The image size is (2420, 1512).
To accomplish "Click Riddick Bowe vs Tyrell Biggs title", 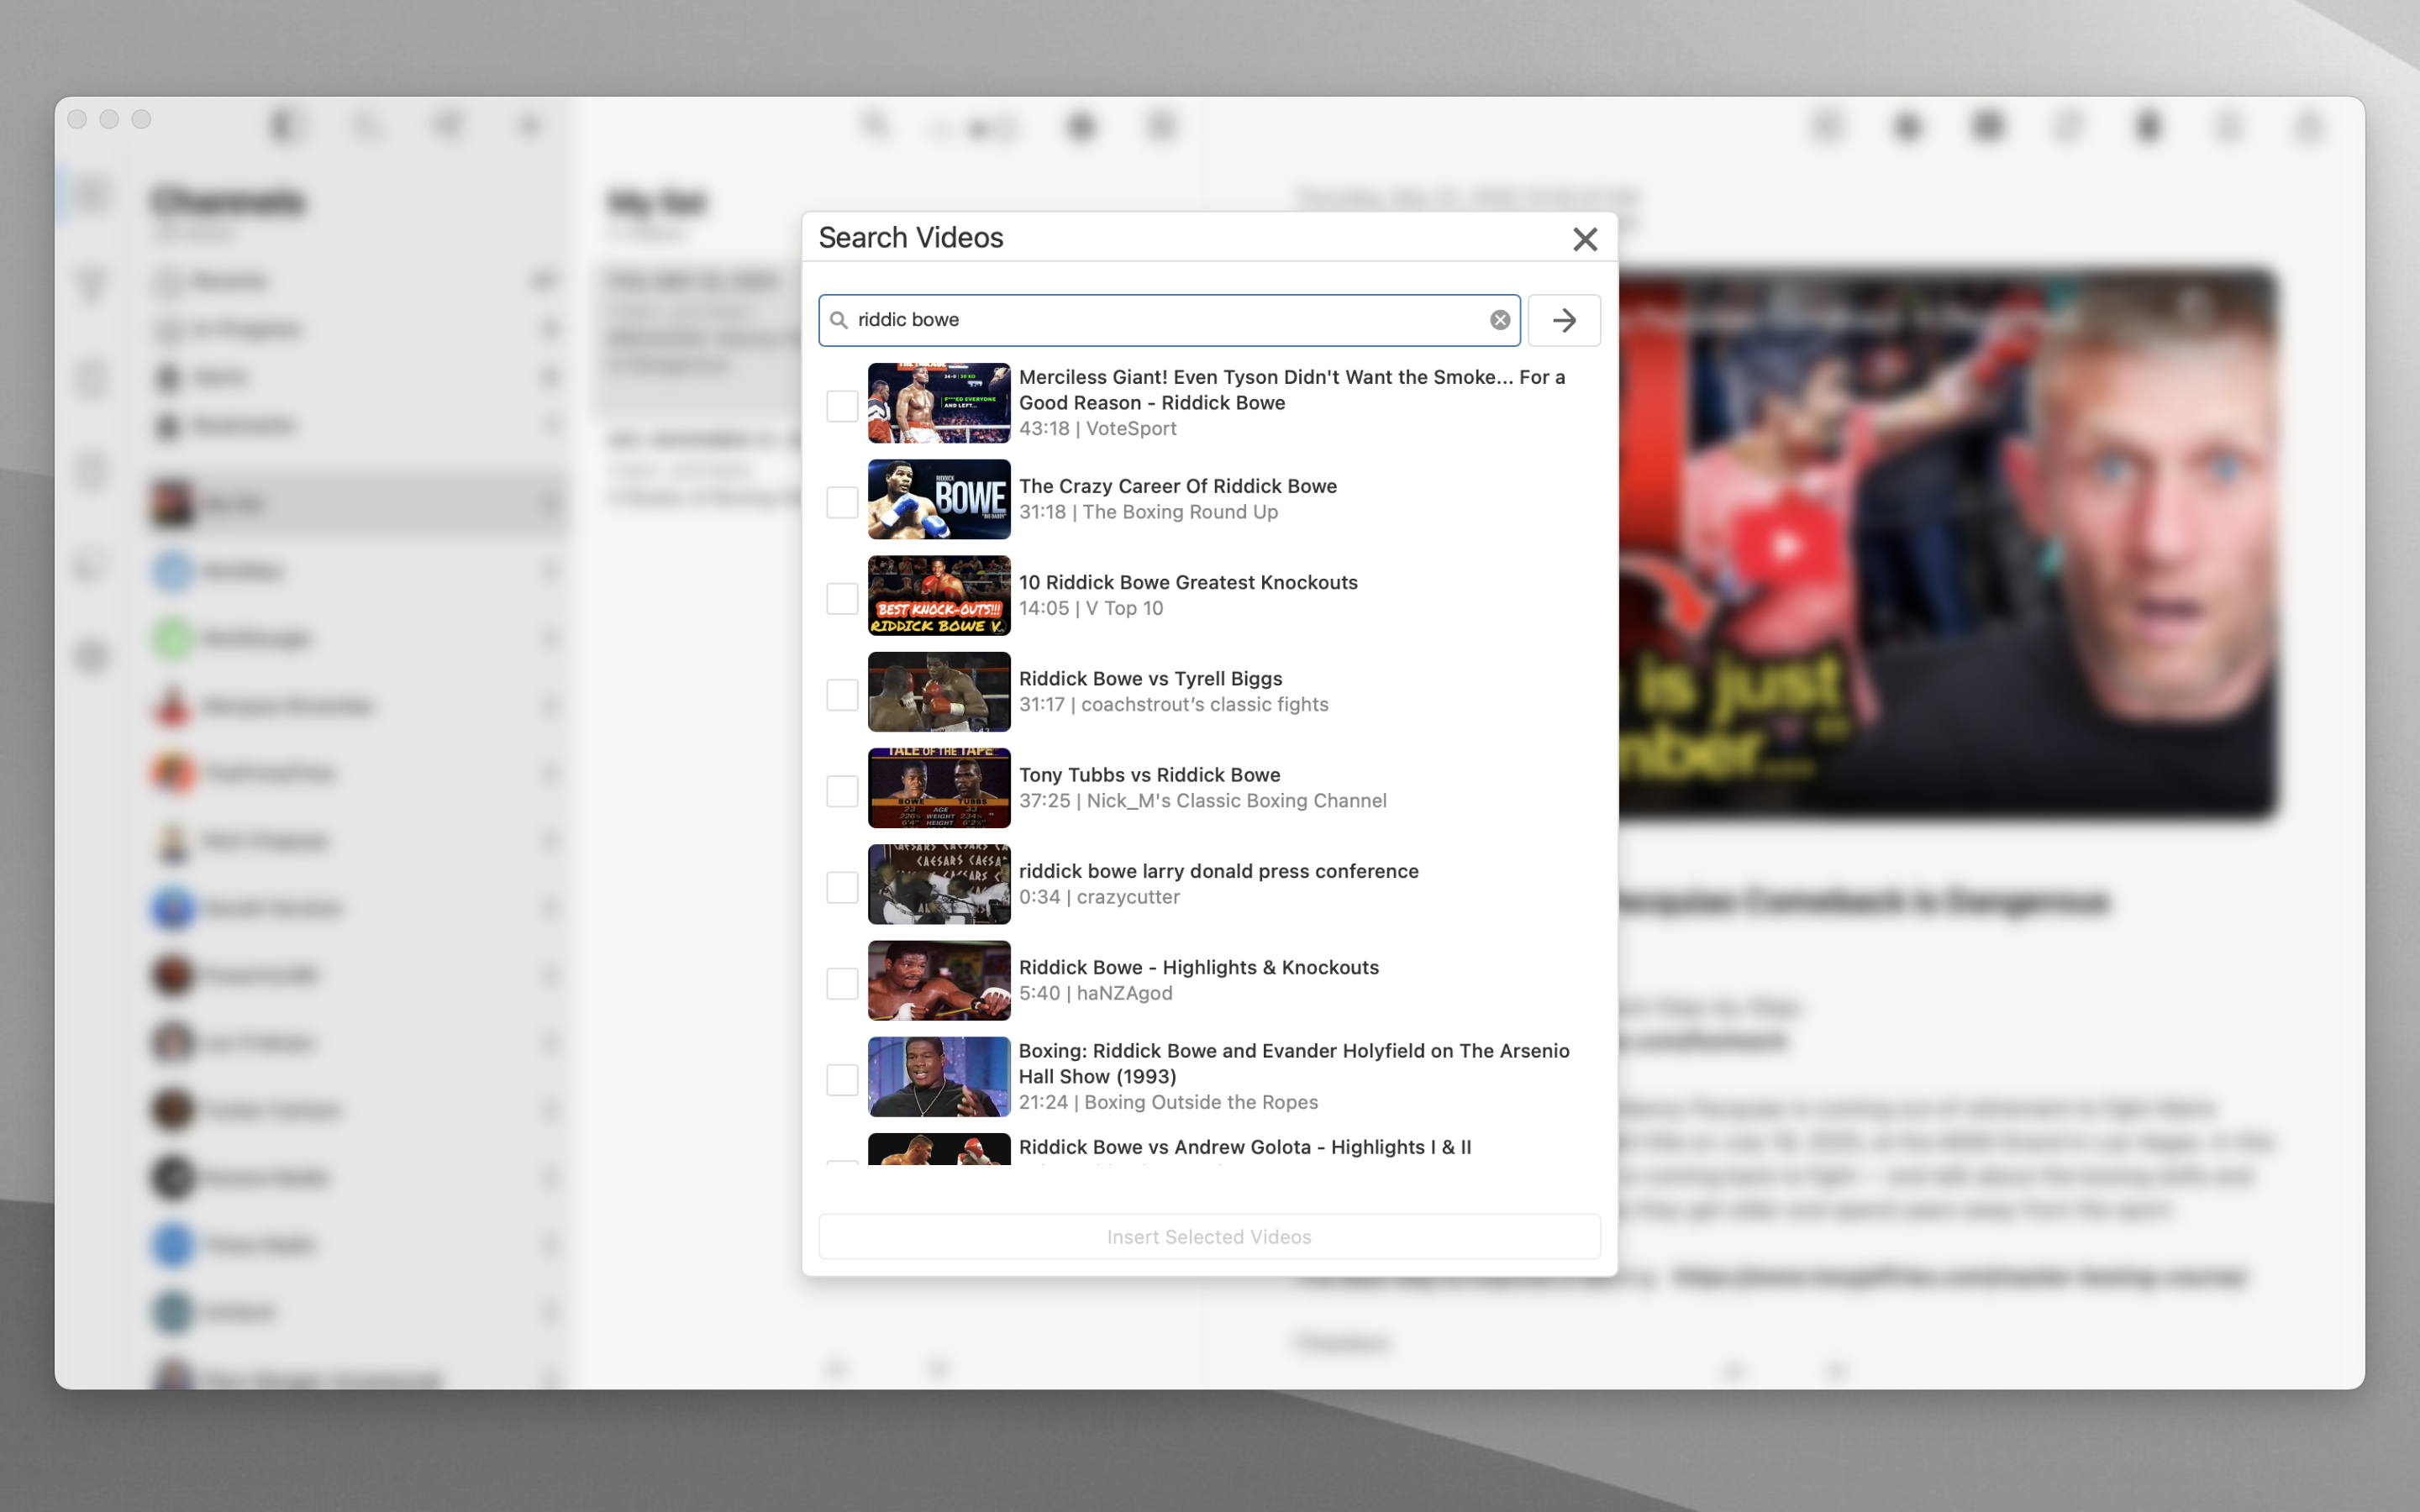I will click(1150, 678).
